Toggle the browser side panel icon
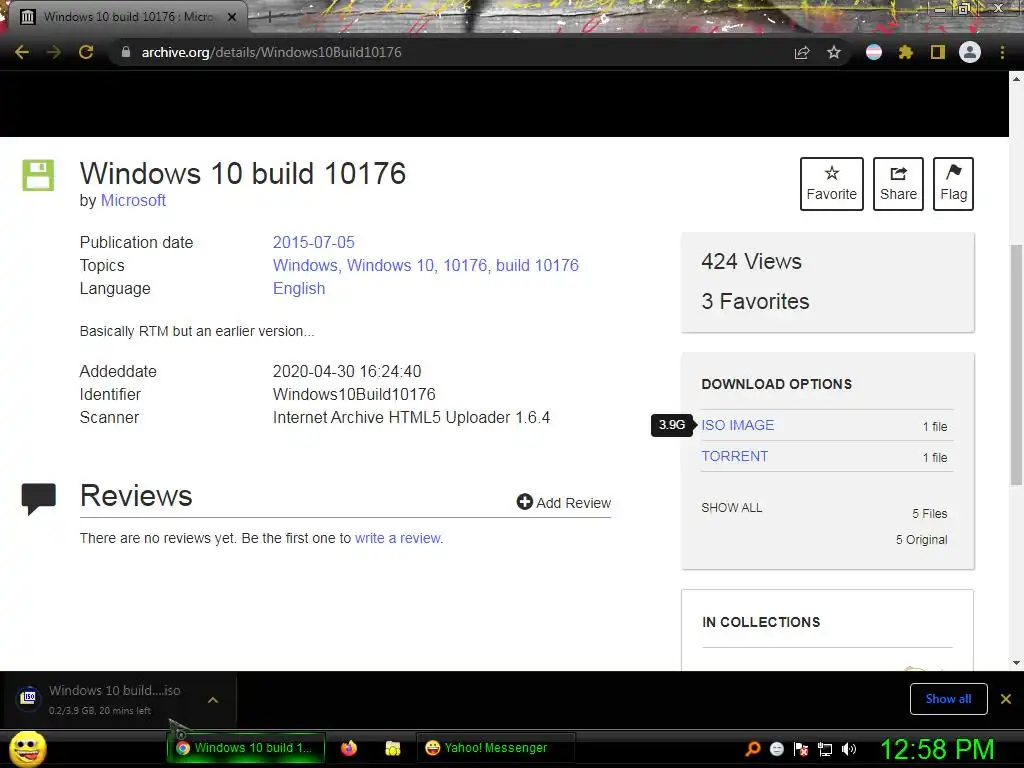The width and height of the screenshot is (1024, 768). point(938,52)
